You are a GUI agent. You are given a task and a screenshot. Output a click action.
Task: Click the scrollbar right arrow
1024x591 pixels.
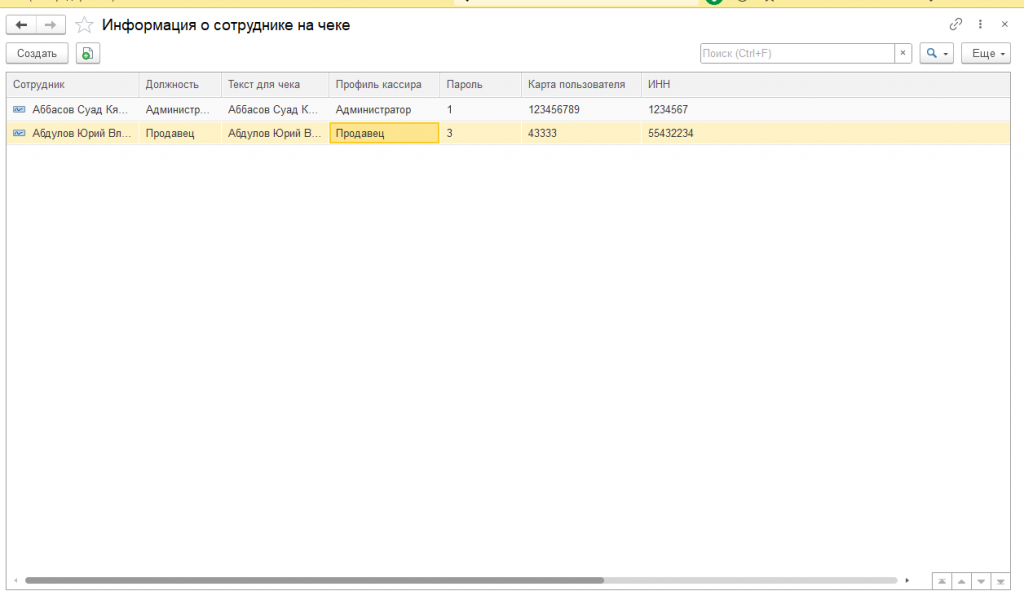(x=906, y=581)
